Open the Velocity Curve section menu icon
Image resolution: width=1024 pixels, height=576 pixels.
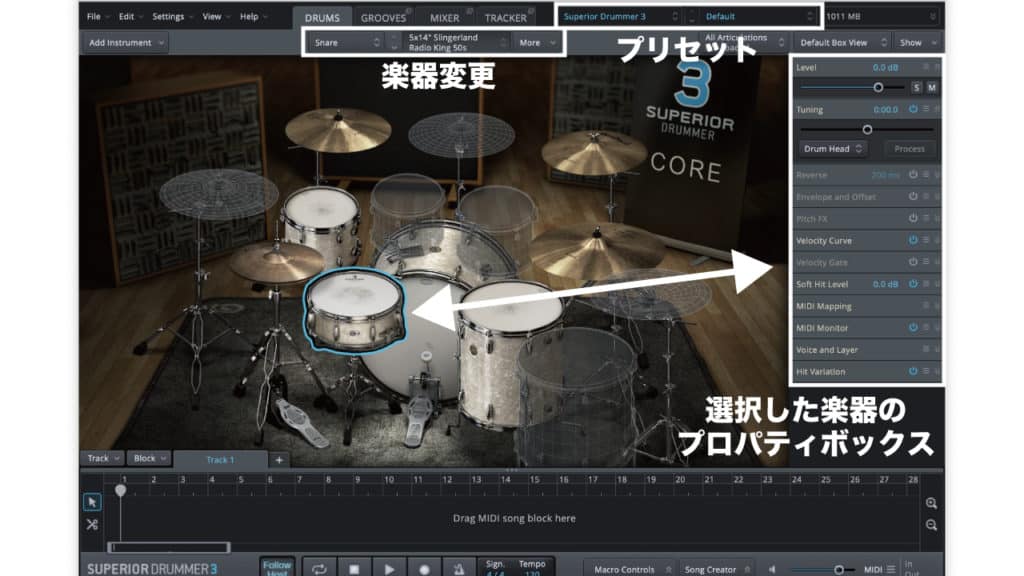pyautogui.click(x=925, y=240)
